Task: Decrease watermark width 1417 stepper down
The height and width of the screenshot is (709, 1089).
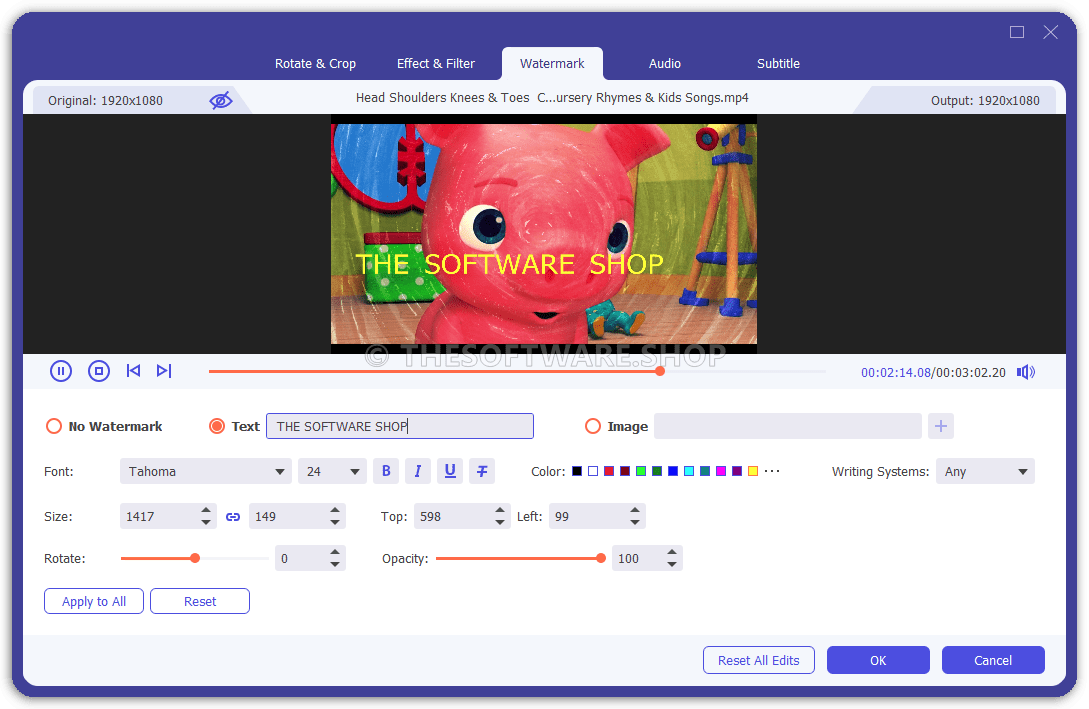Action: (206, 522)
